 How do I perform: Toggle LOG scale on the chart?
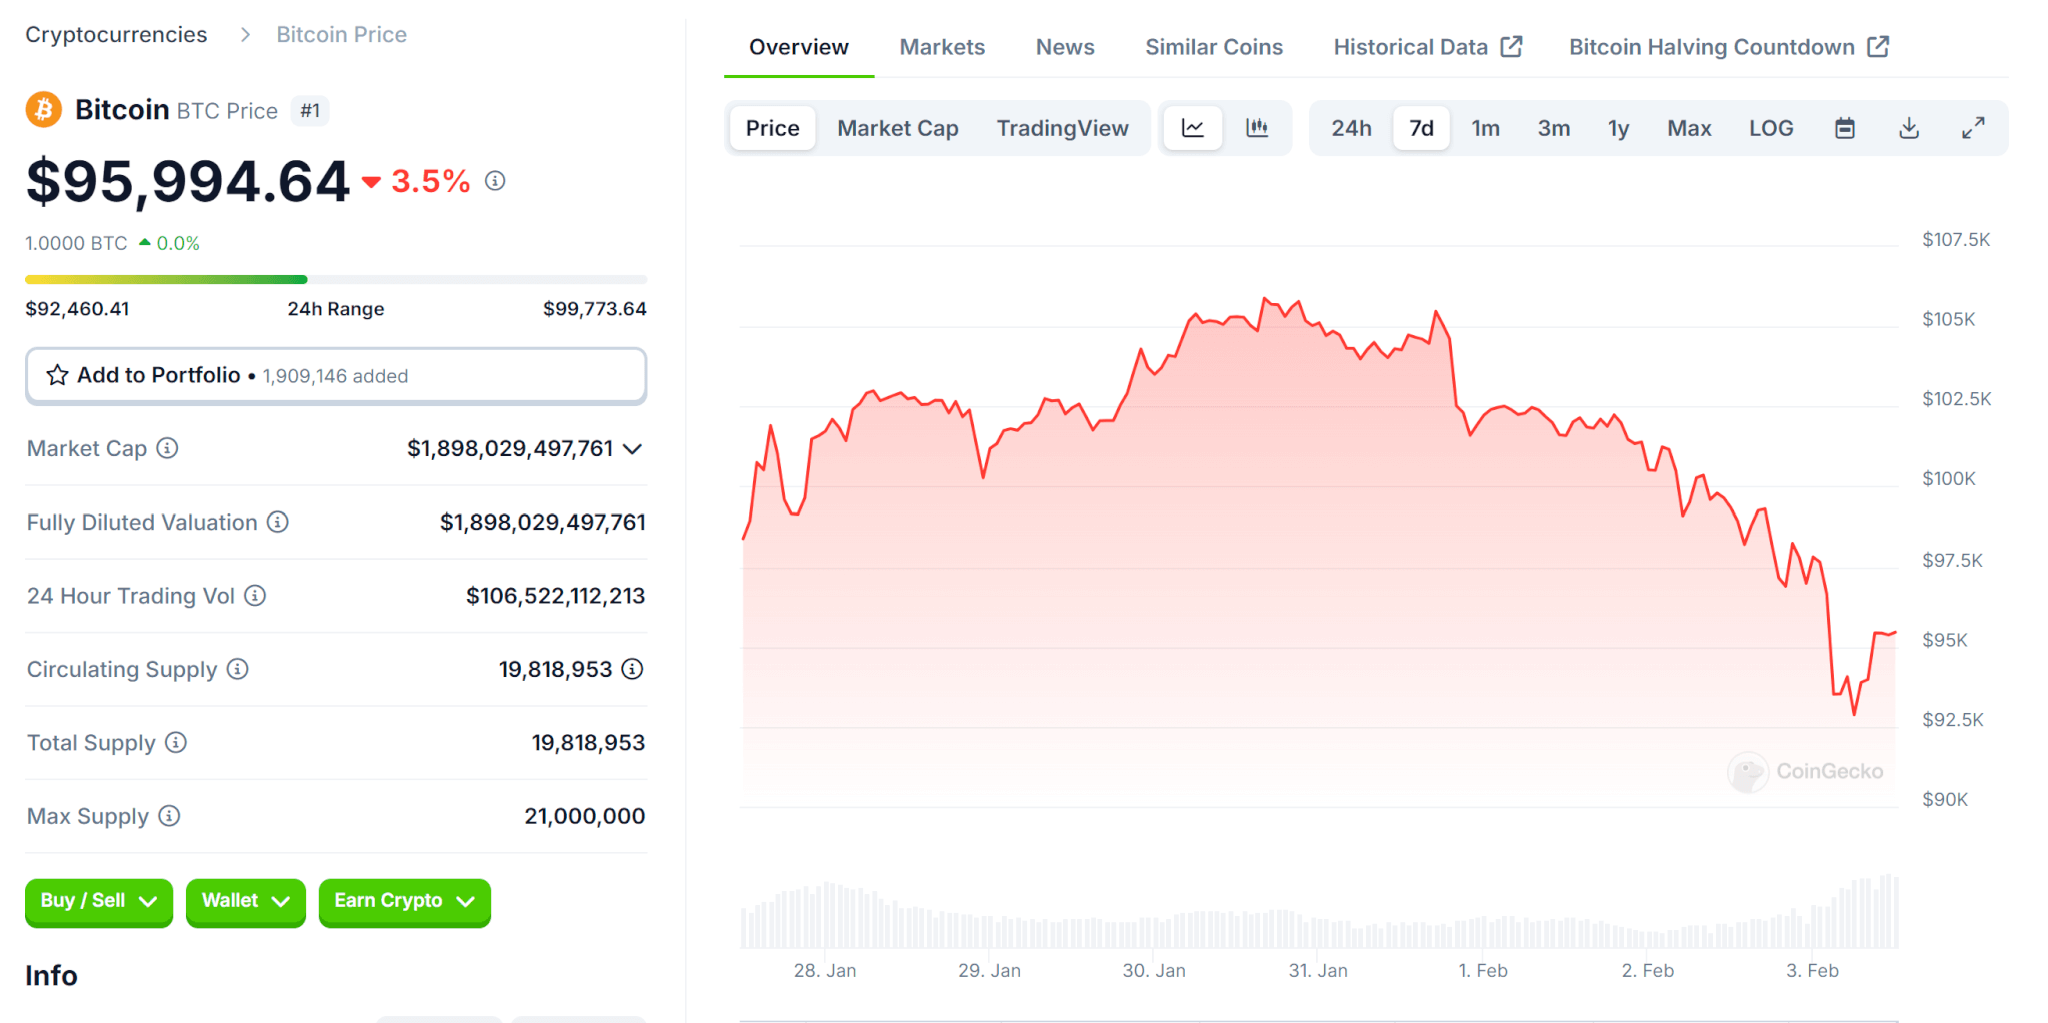coord(1770,128)
